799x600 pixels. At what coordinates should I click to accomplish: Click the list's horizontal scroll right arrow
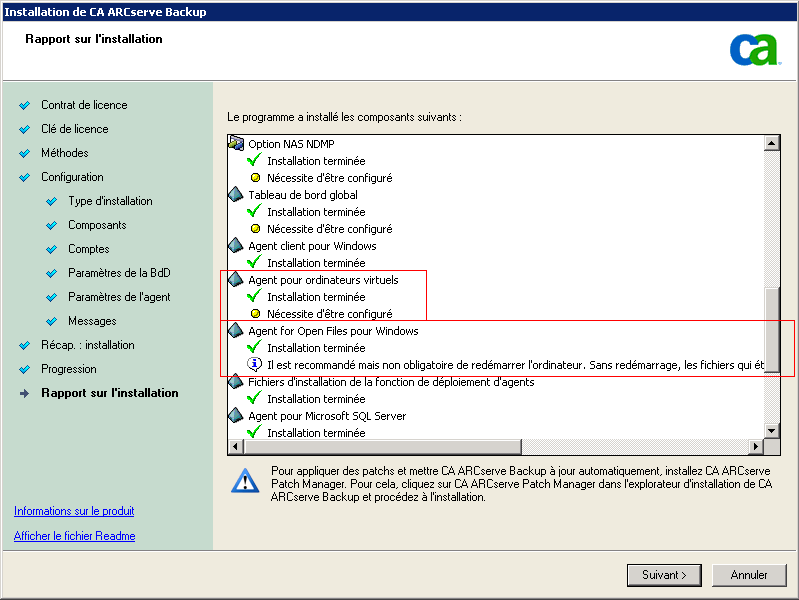756,447
